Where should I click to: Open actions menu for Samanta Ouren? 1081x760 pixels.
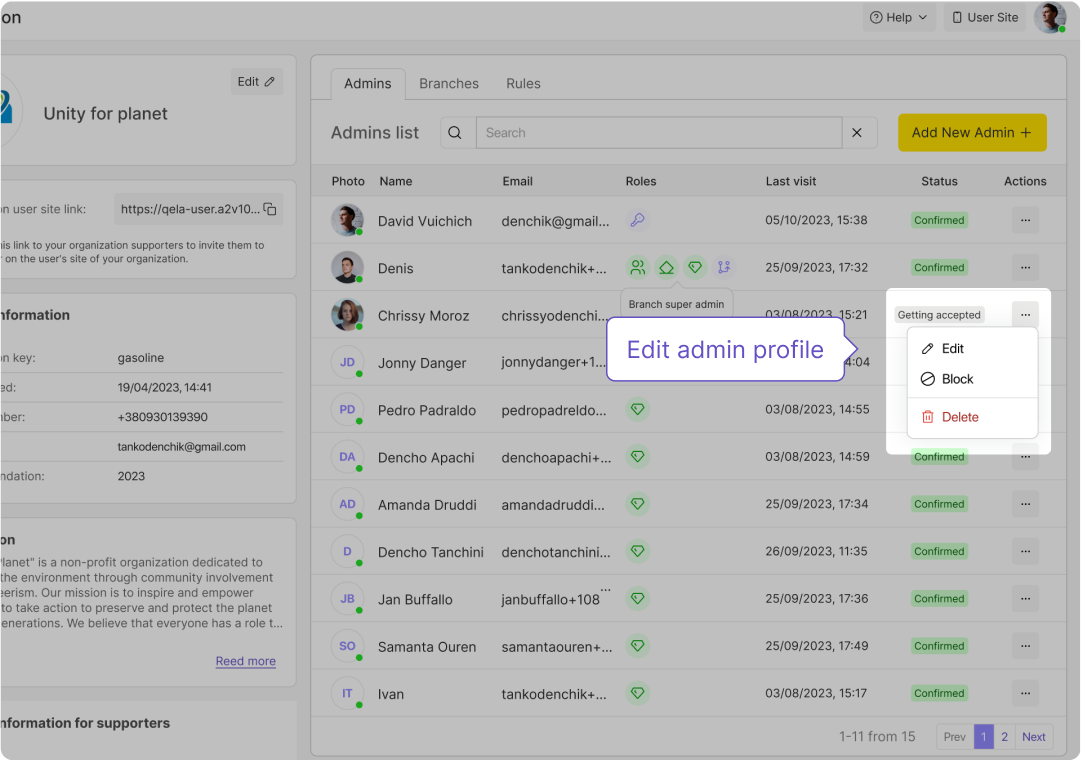[x=1025, y=646]
